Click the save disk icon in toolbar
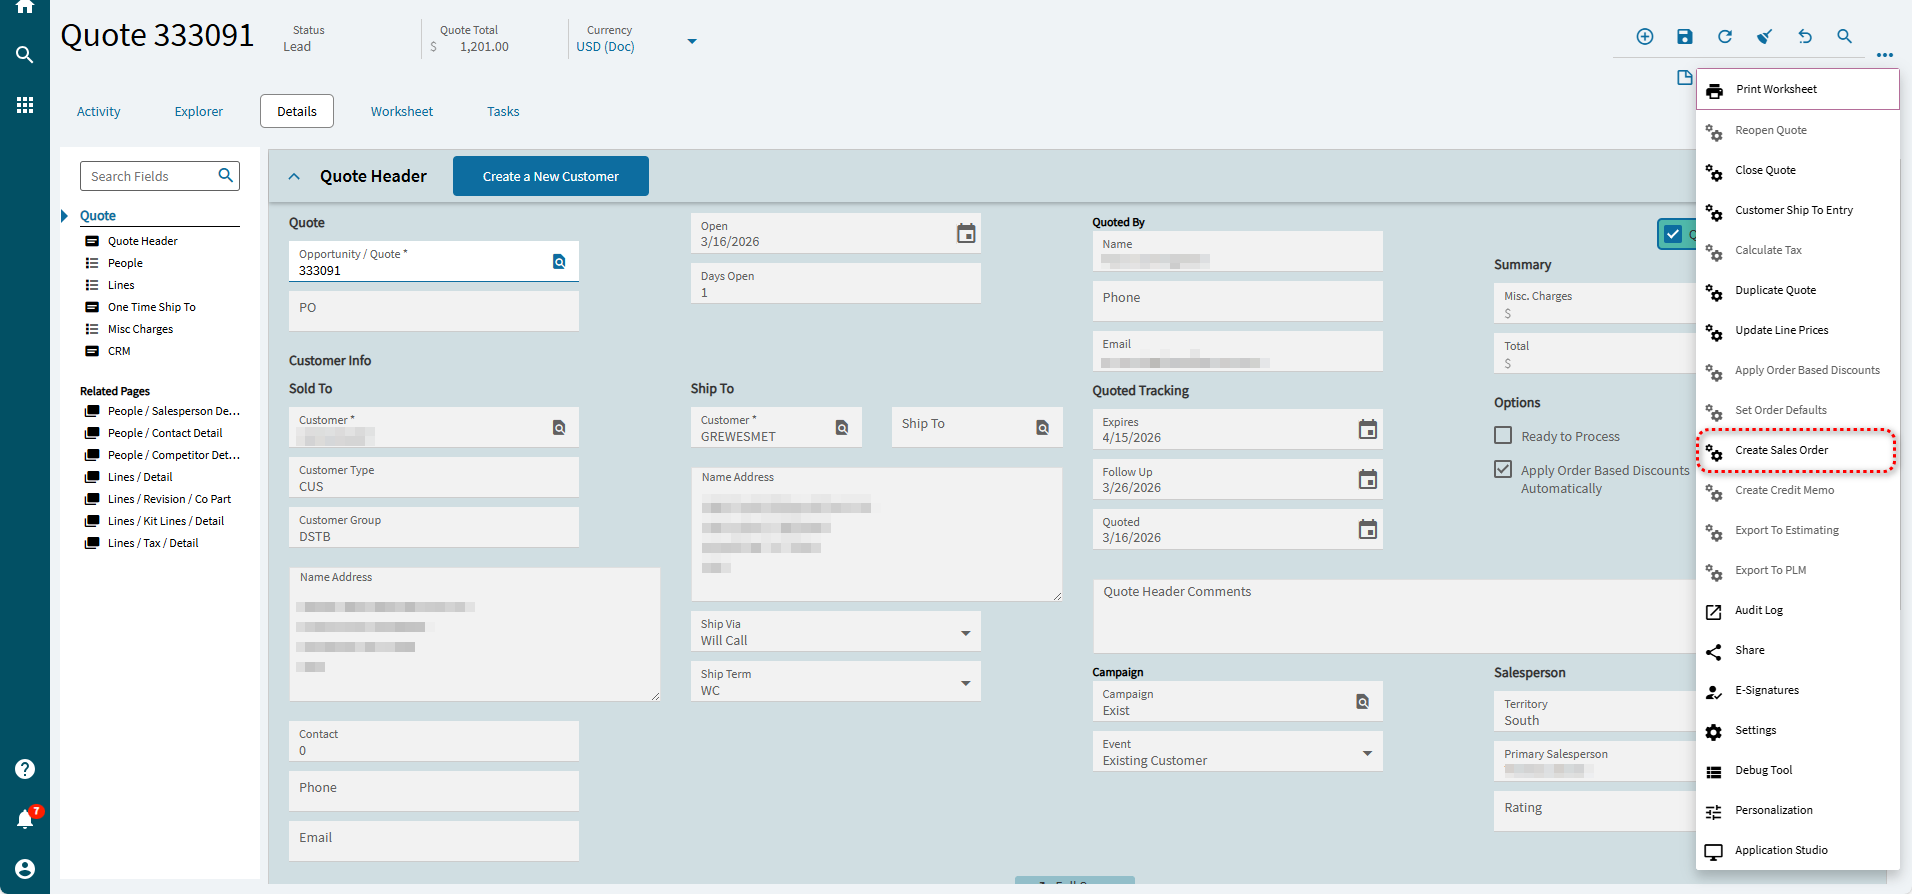Image resolution: width=1912 pixels, height=894 pixels. coord(1685,37)
